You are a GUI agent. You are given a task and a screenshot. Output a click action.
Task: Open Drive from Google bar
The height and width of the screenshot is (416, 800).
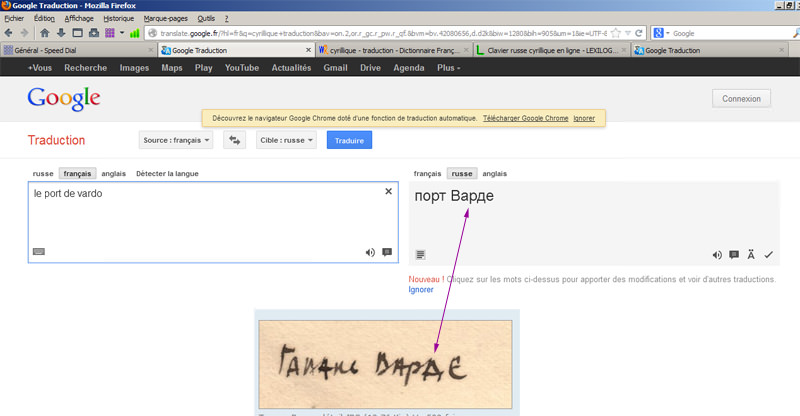(370, 67)
